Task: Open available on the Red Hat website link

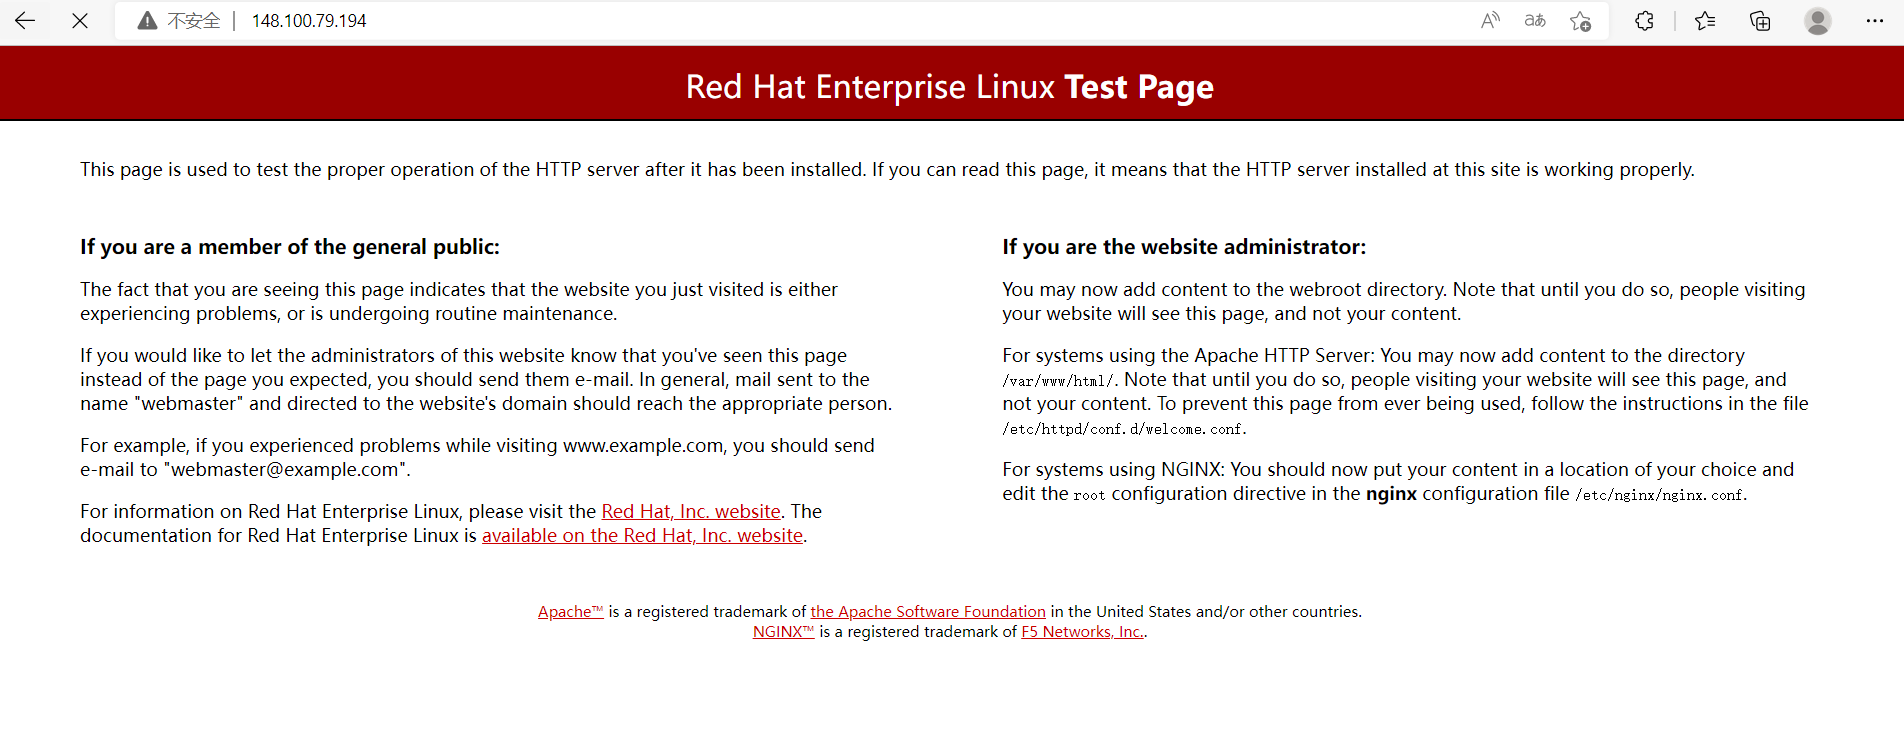Action: click(642, 535)
